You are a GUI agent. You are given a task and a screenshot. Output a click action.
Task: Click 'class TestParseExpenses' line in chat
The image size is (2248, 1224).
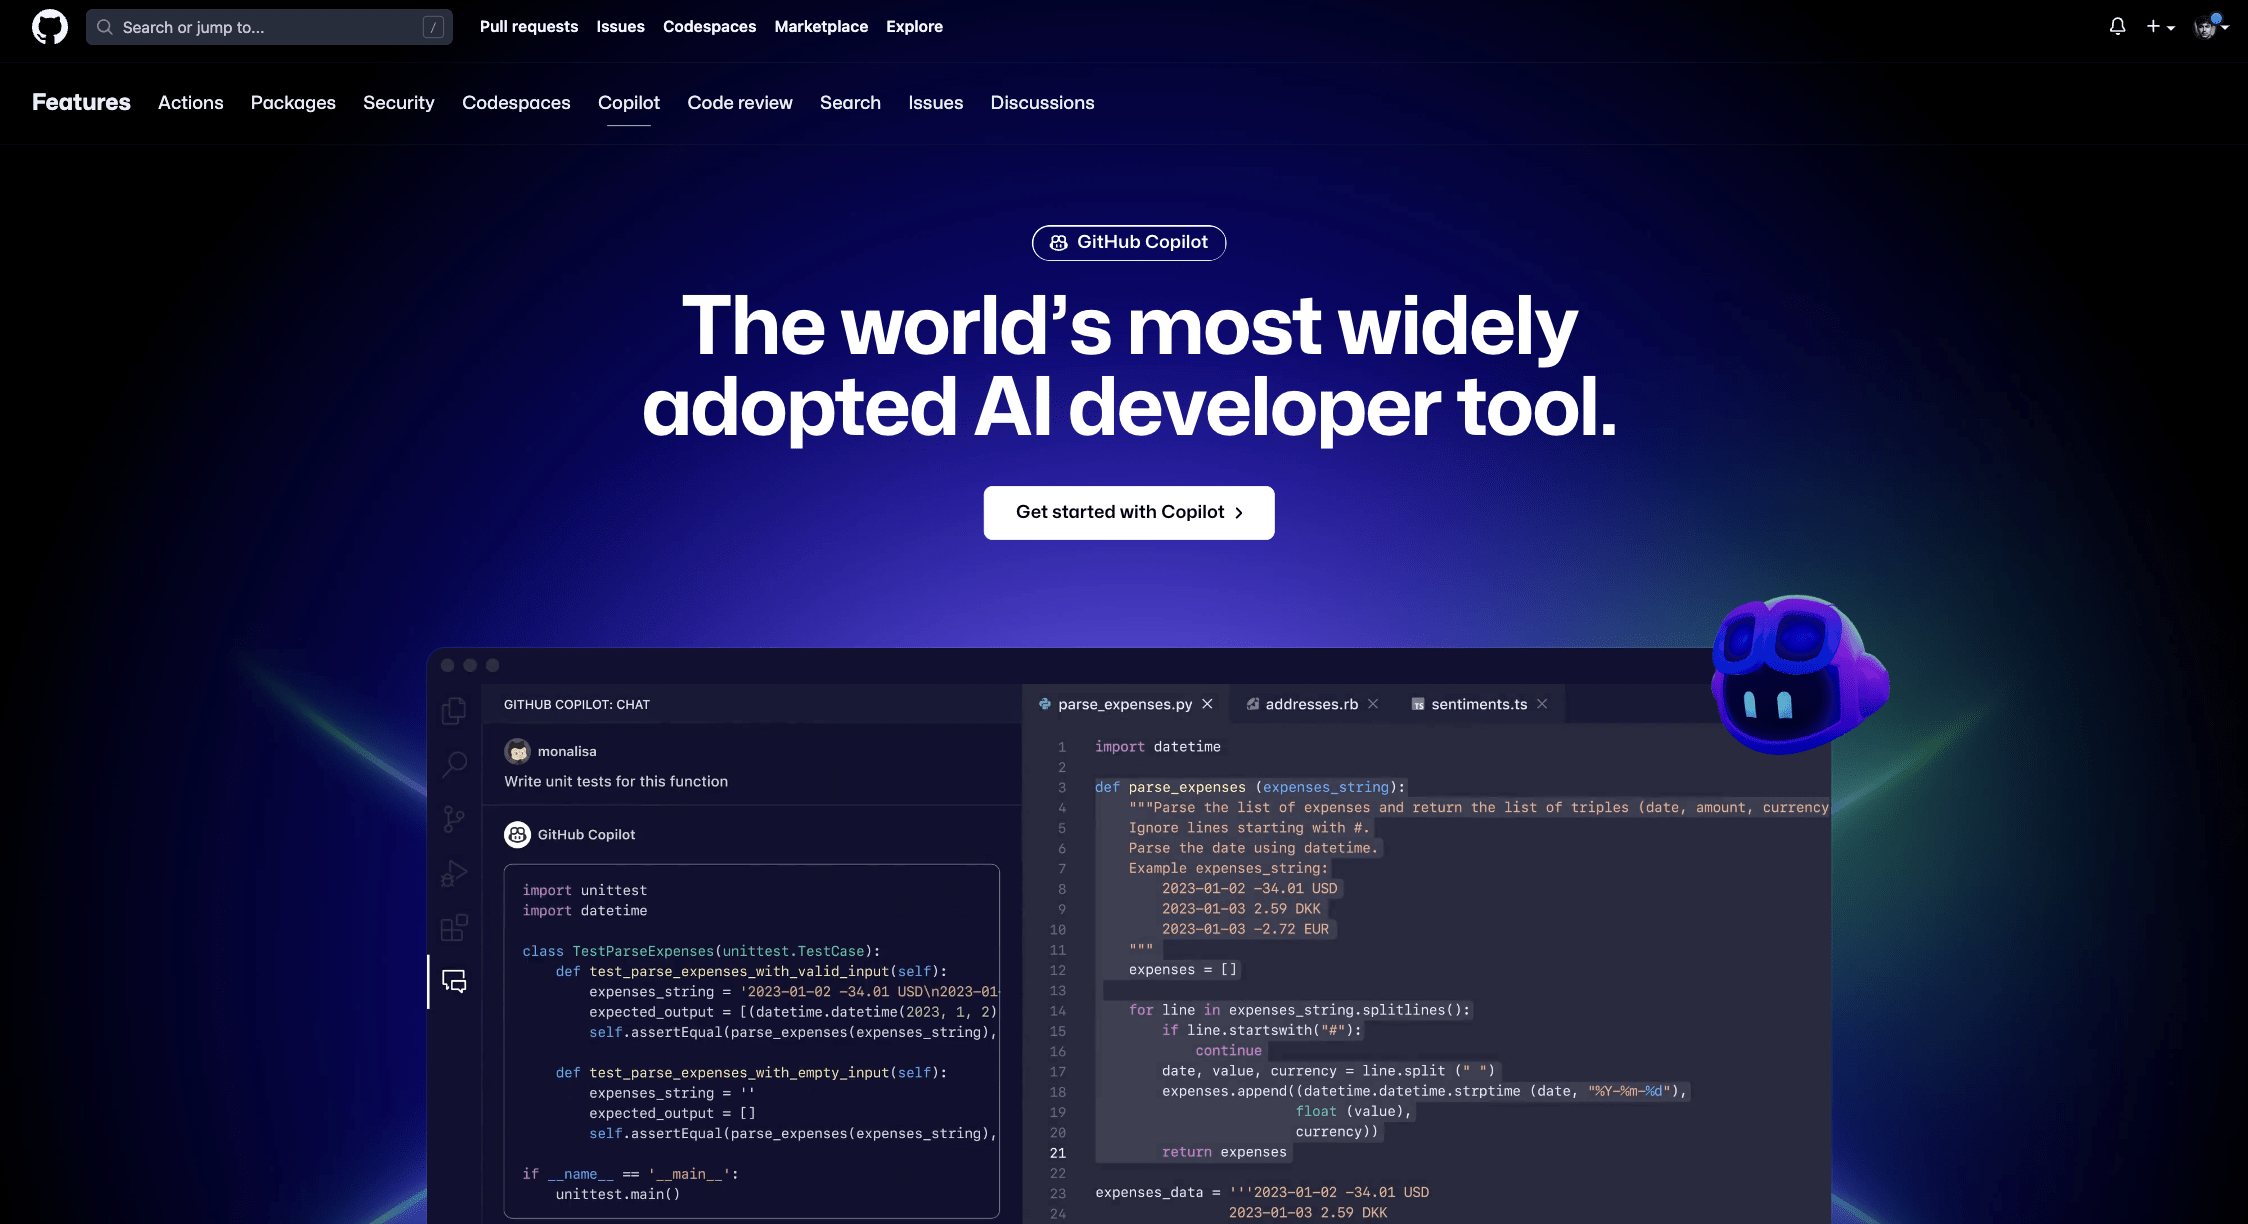[x=701, y=951]
